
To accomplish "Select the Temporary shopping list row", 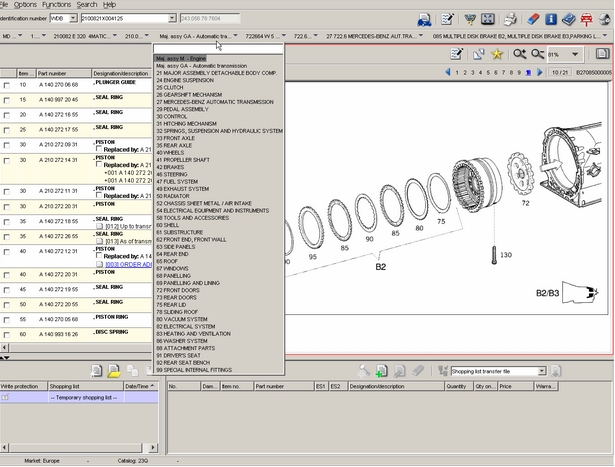I will [x=79, y=398].
